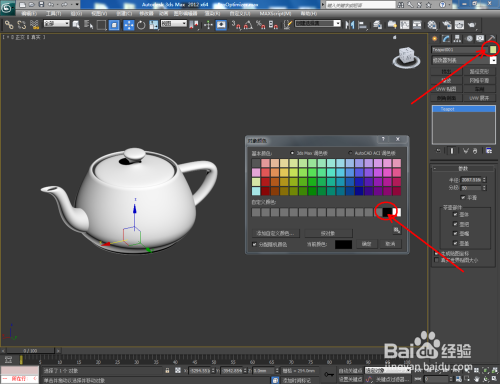Select the 3ds Max palette radio button

292,153
